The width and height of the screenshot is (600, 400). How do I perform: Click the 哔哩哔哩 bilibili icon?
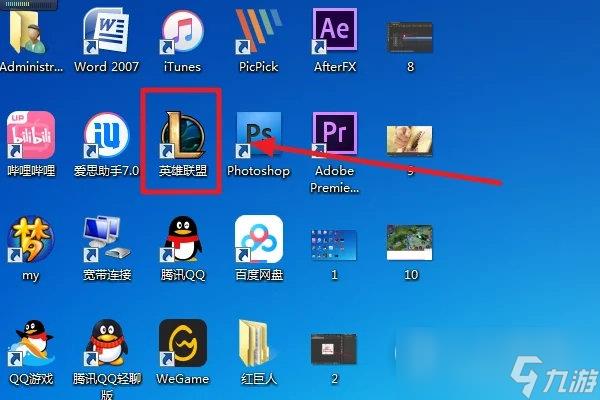[x=30, y=135]
